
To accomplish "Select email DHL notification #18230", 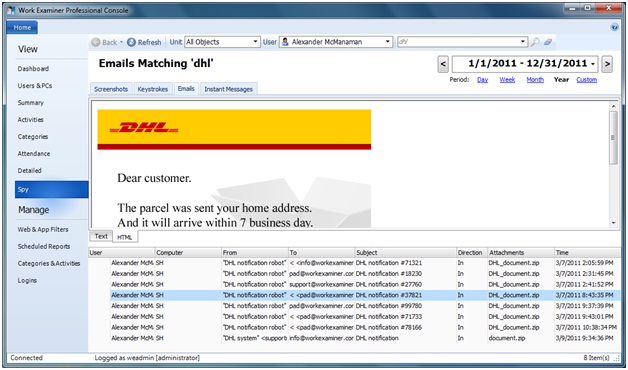I will pos(365,274).
